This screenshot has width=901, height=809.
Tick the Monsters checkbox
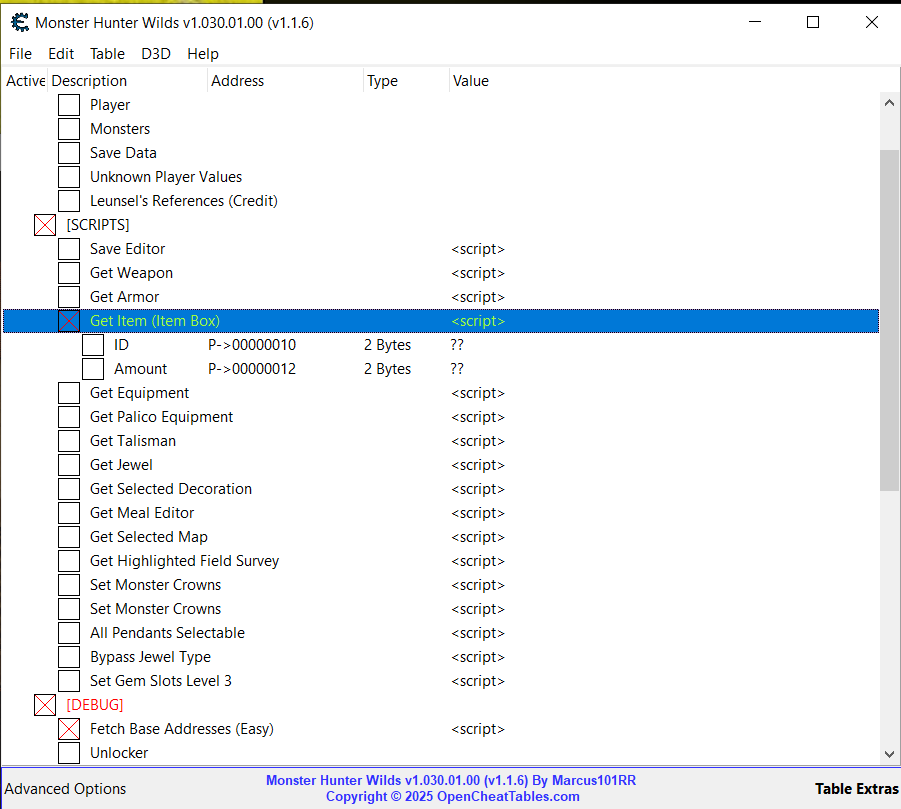click(x=69, y=129)
